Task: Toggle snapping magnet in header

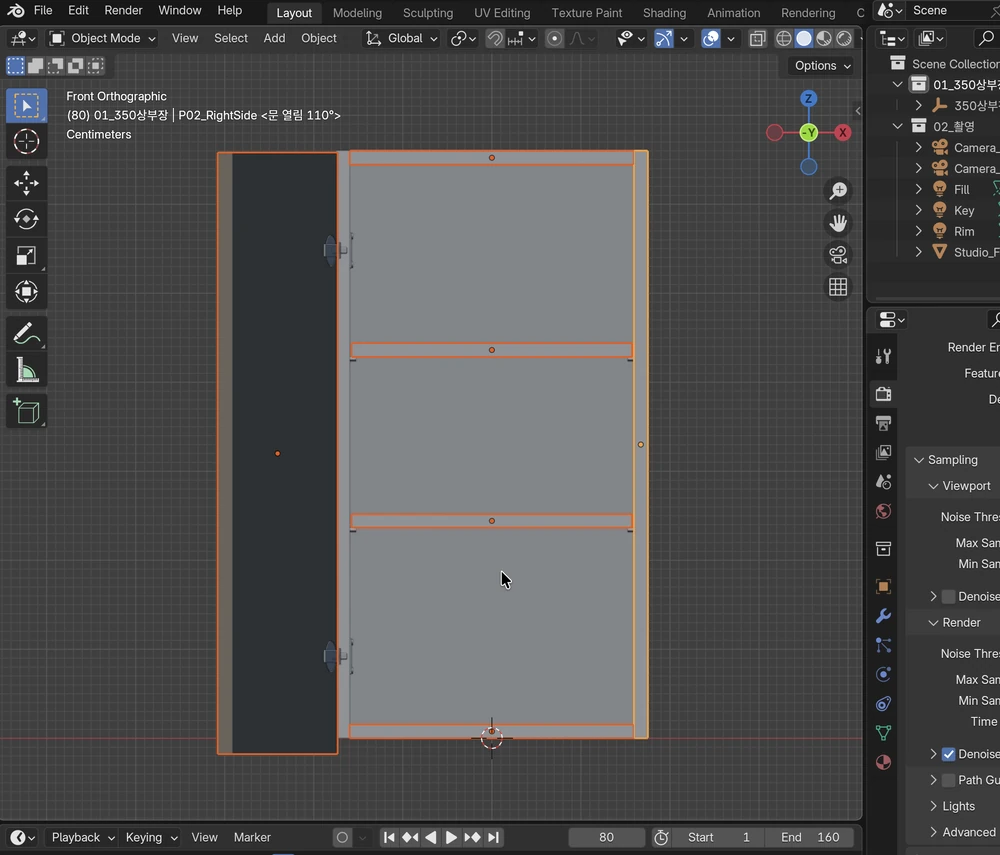Action: [494, 38]
